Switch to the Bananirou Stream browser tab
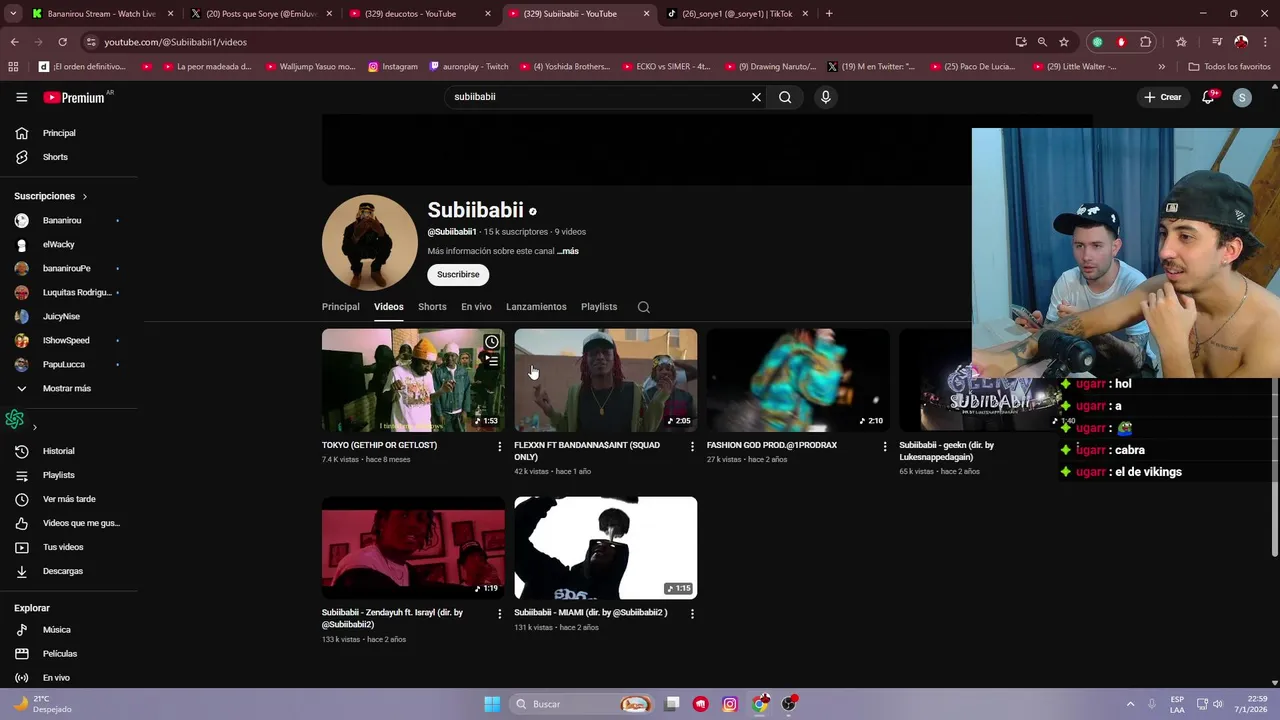1280x720 pixels. pos(100,14)
